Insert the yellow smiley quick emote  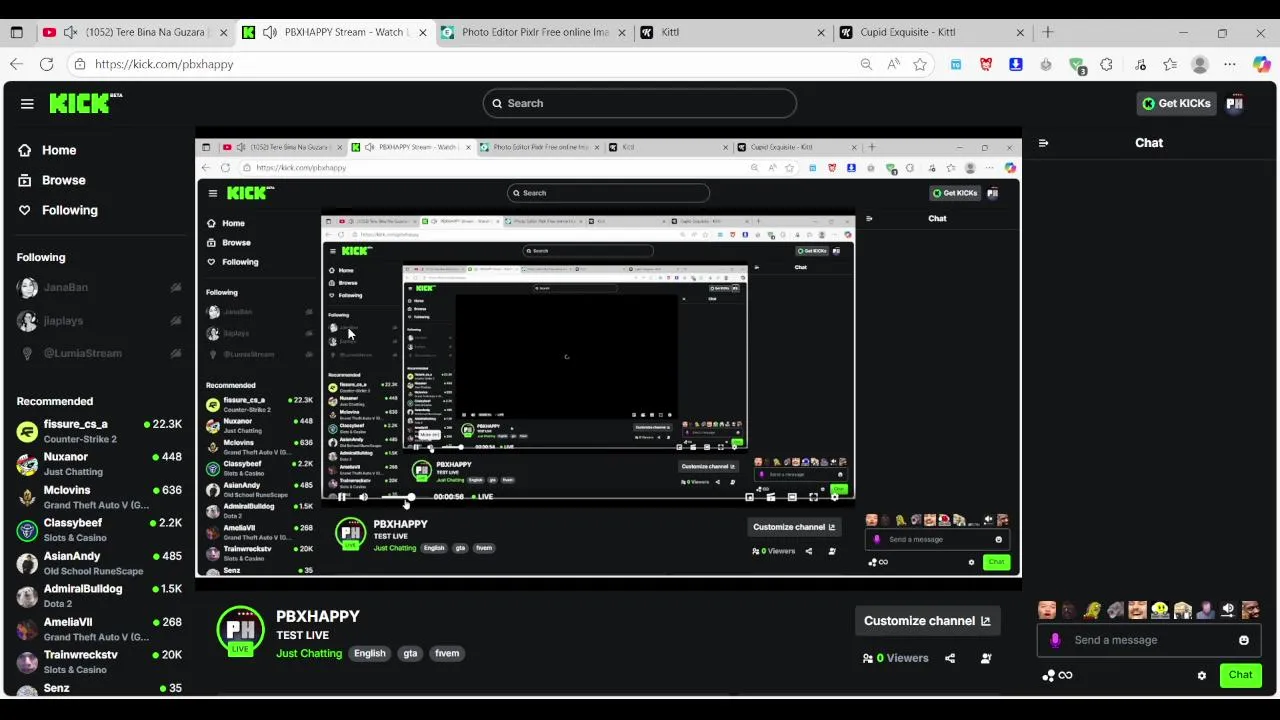coord(1160,610)
